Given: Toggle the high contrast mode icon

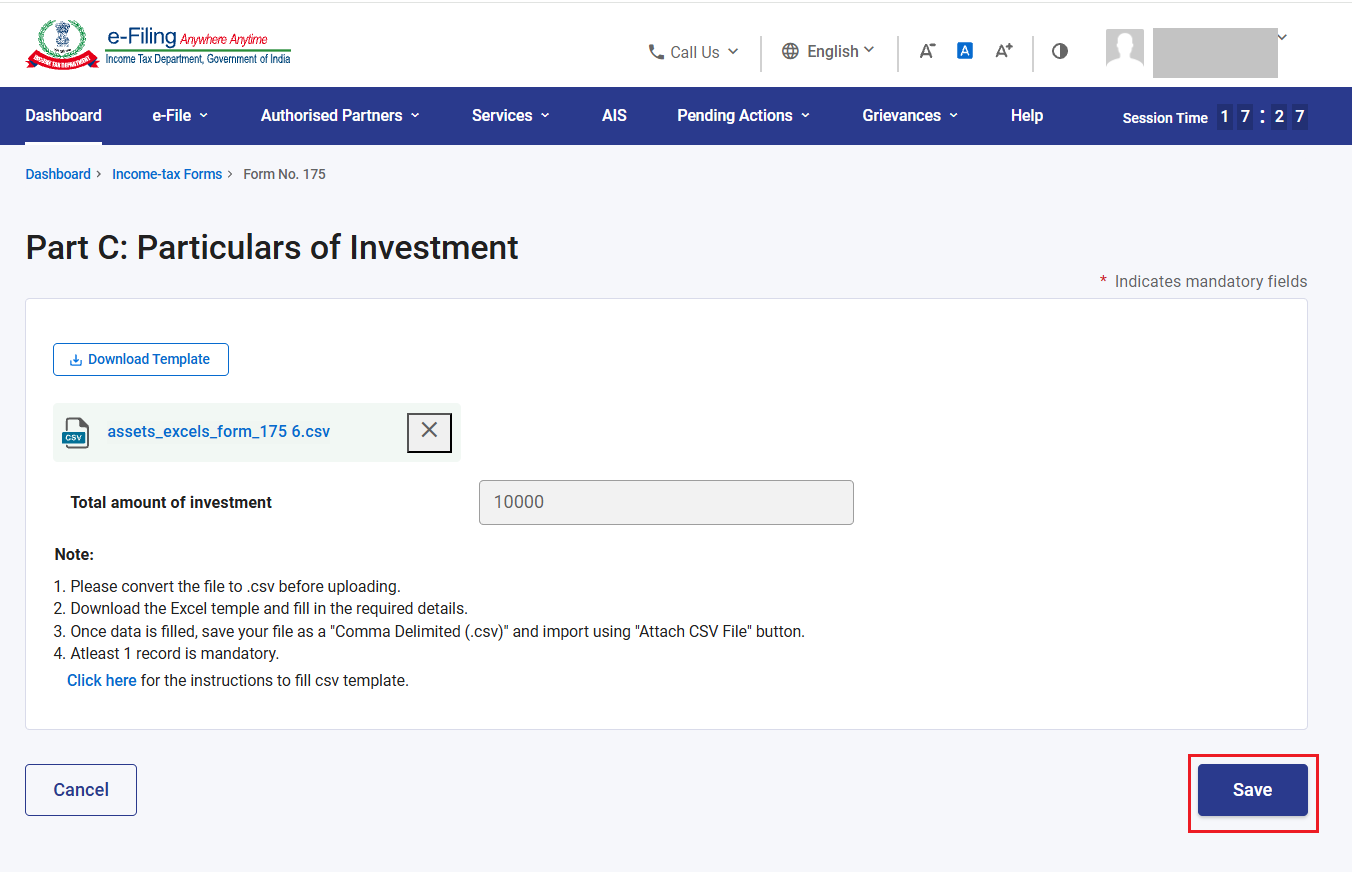Looking at the screenshot, I should 1060,51.
